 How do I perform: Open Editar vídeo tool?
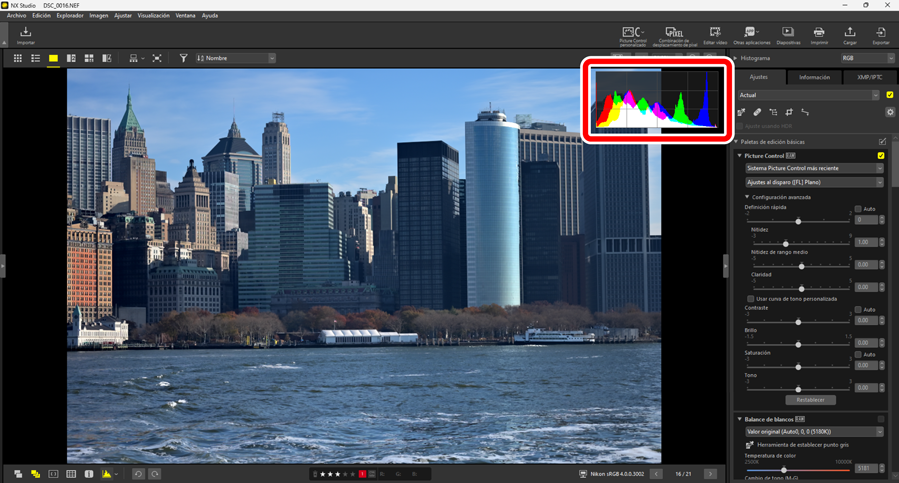pyautogui.click(x=714, y=35)
